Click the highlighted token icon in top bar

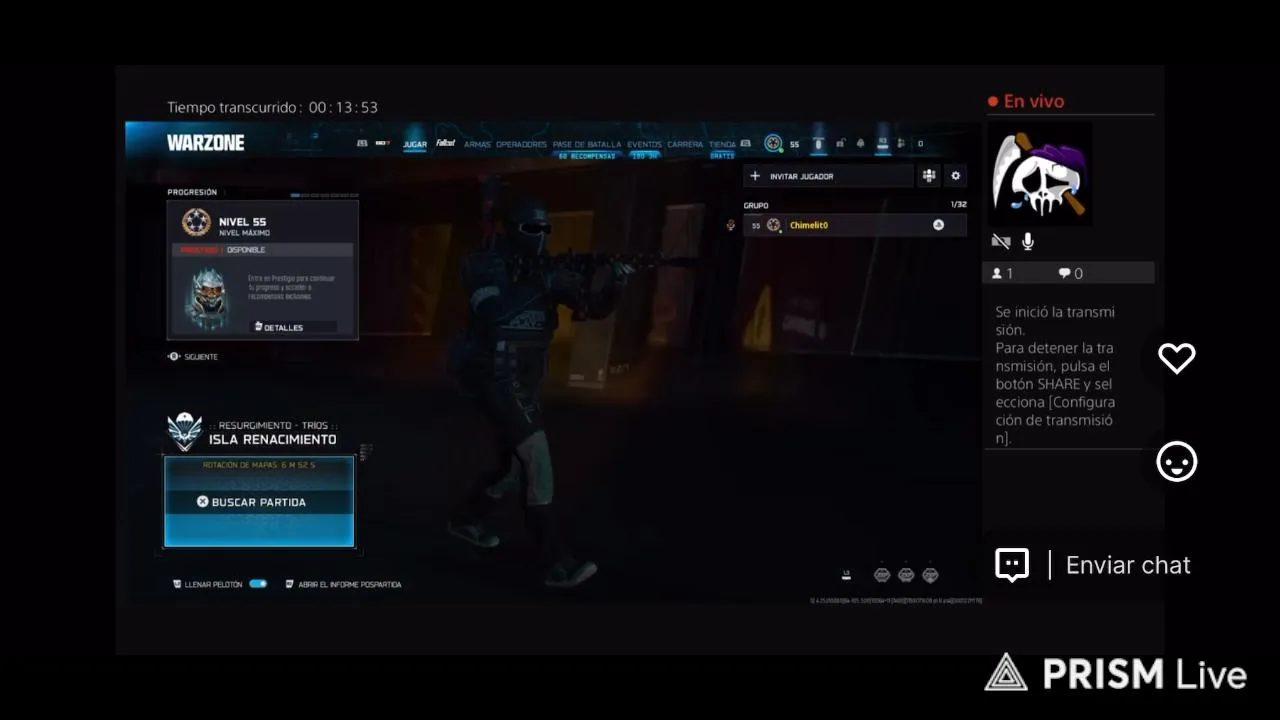point(818,143)
